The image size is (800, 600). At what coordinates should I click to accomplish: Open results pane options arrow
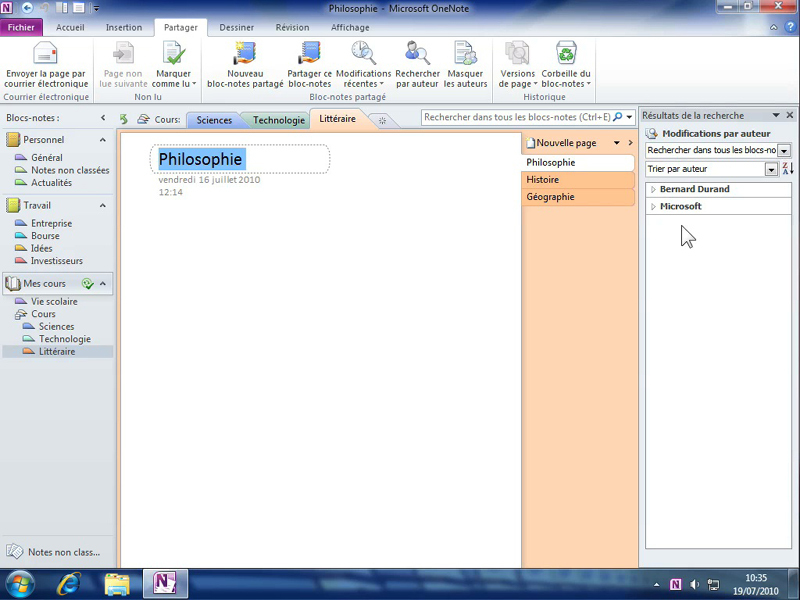776,115
